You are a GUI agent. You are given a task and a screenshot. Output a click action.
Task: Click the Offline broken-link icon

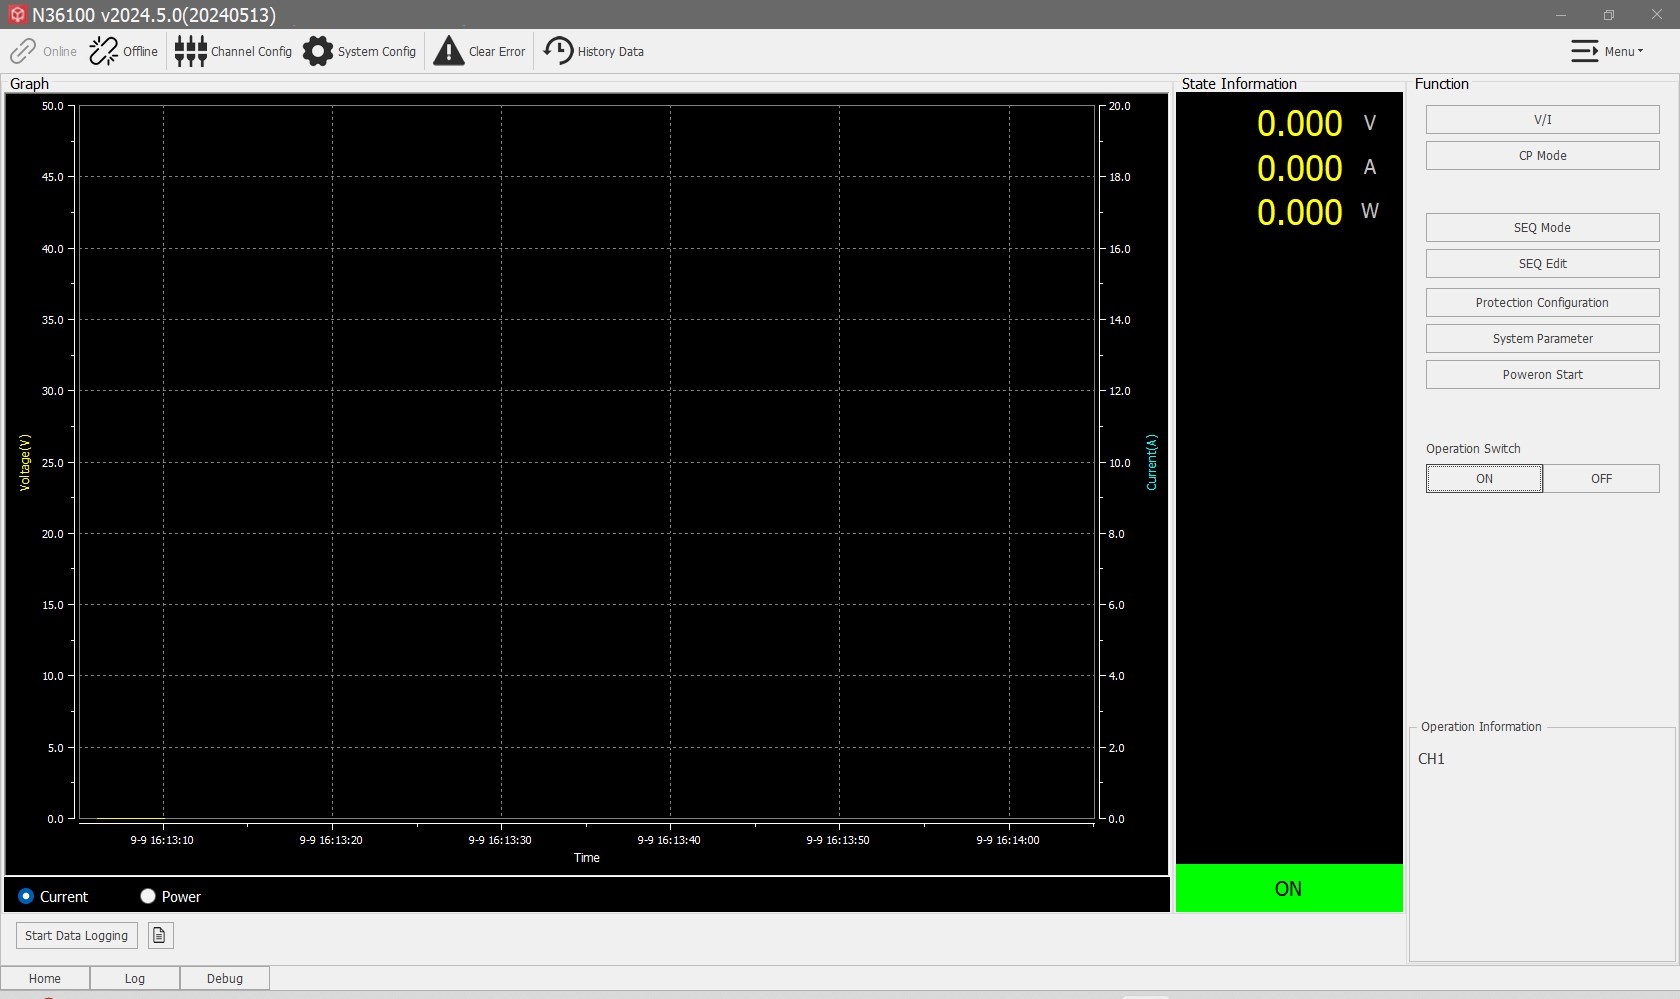click(104, 51)
